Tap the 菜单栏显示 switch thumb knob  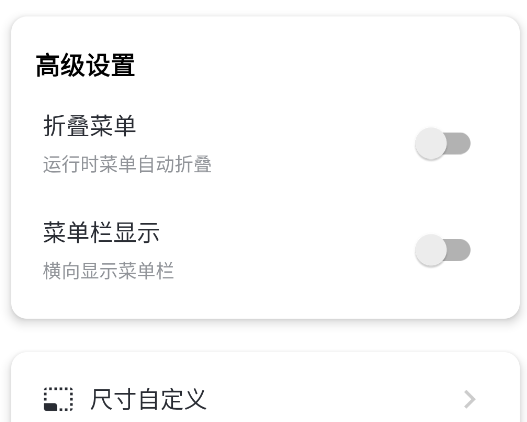(x=431, y=250)
